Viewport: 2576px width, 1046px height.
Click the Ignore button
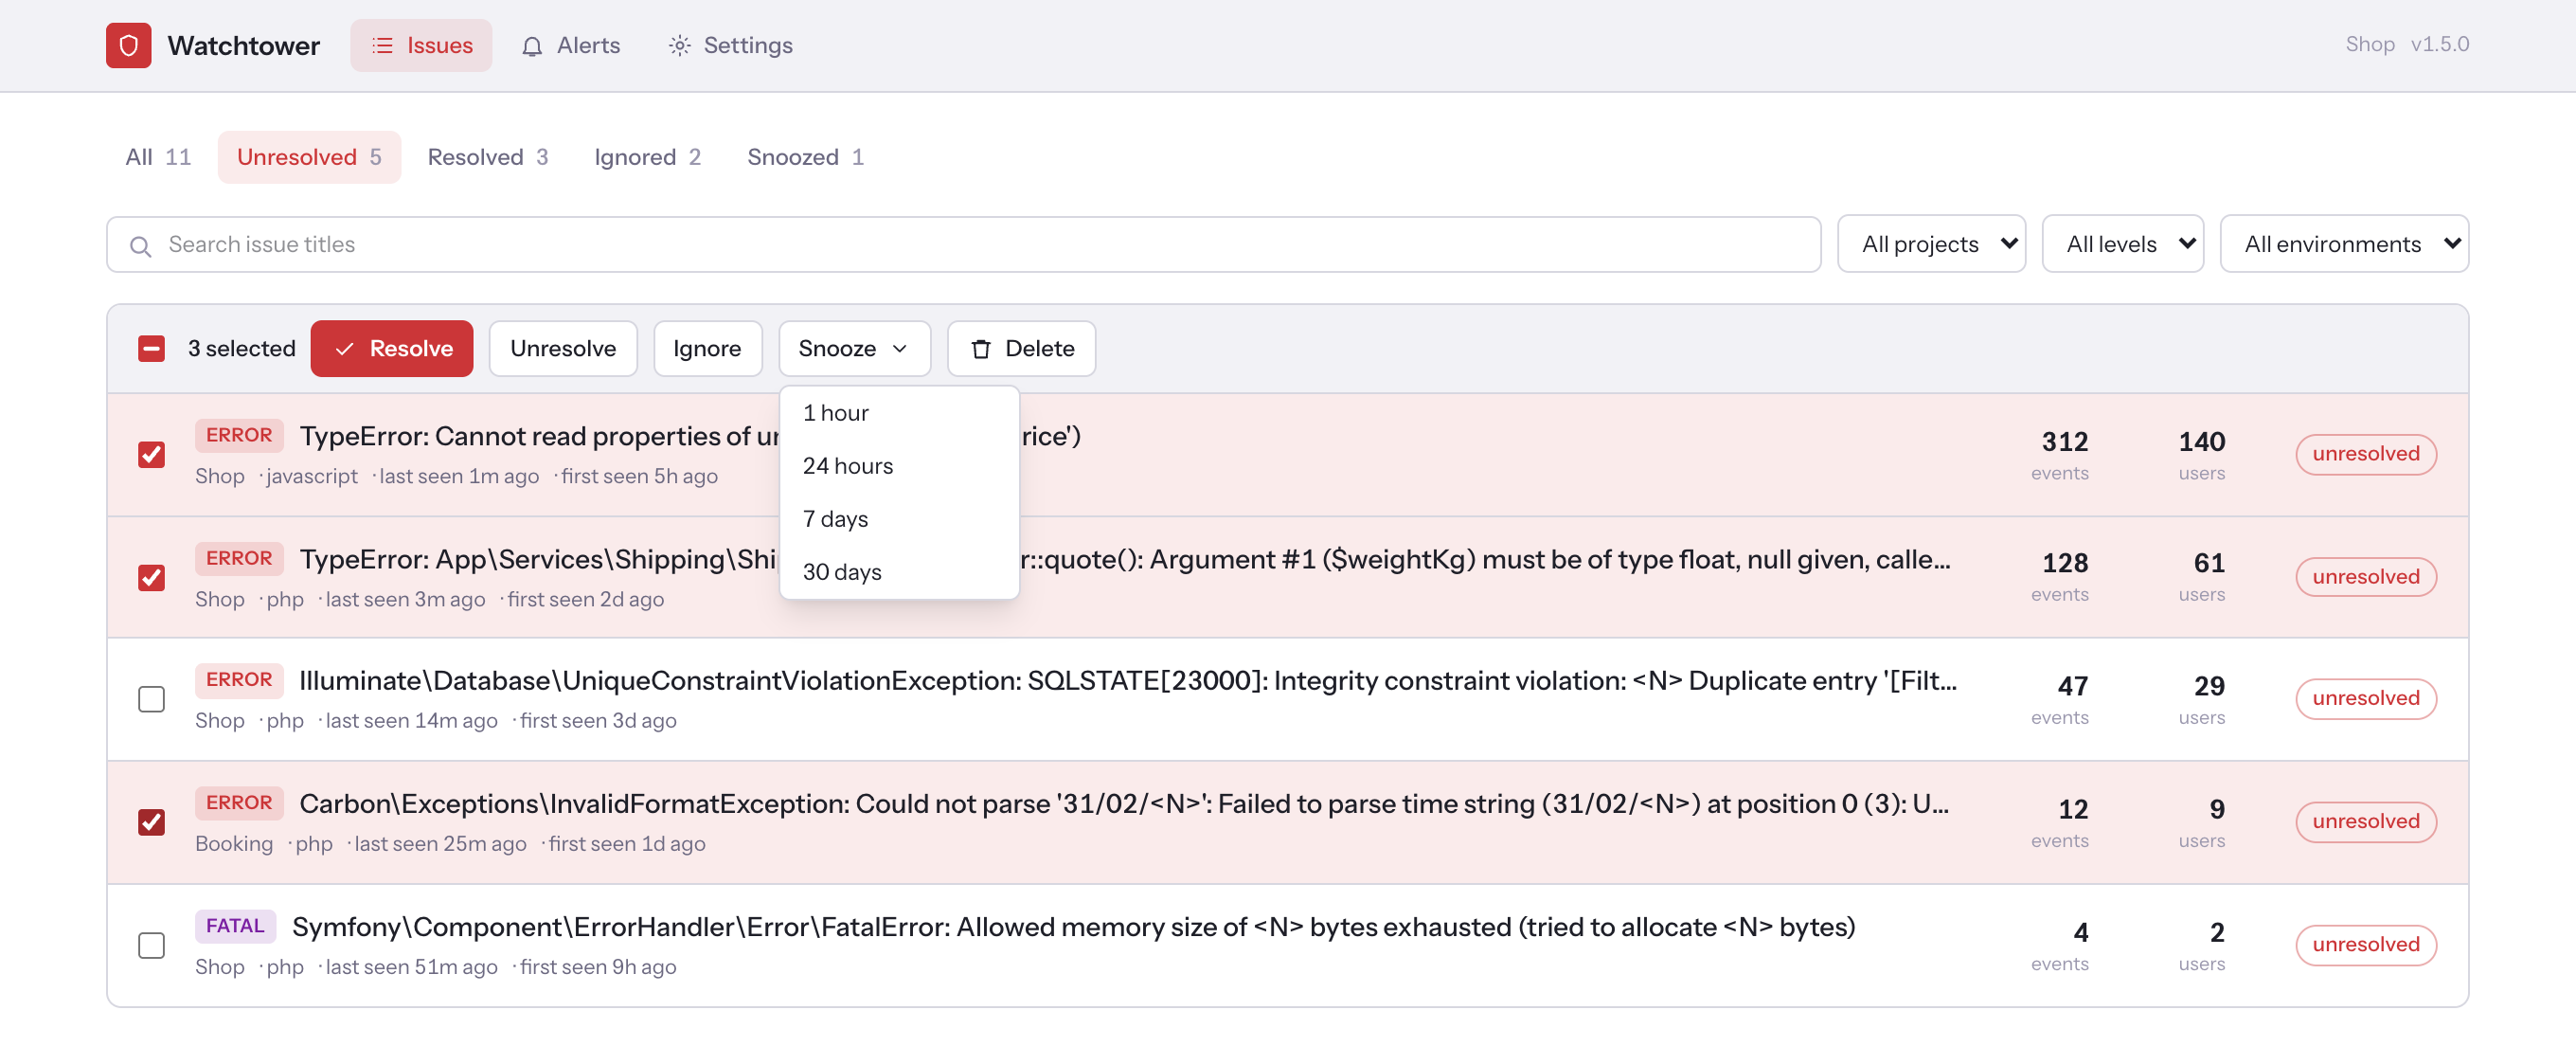[x=707, y=349]
